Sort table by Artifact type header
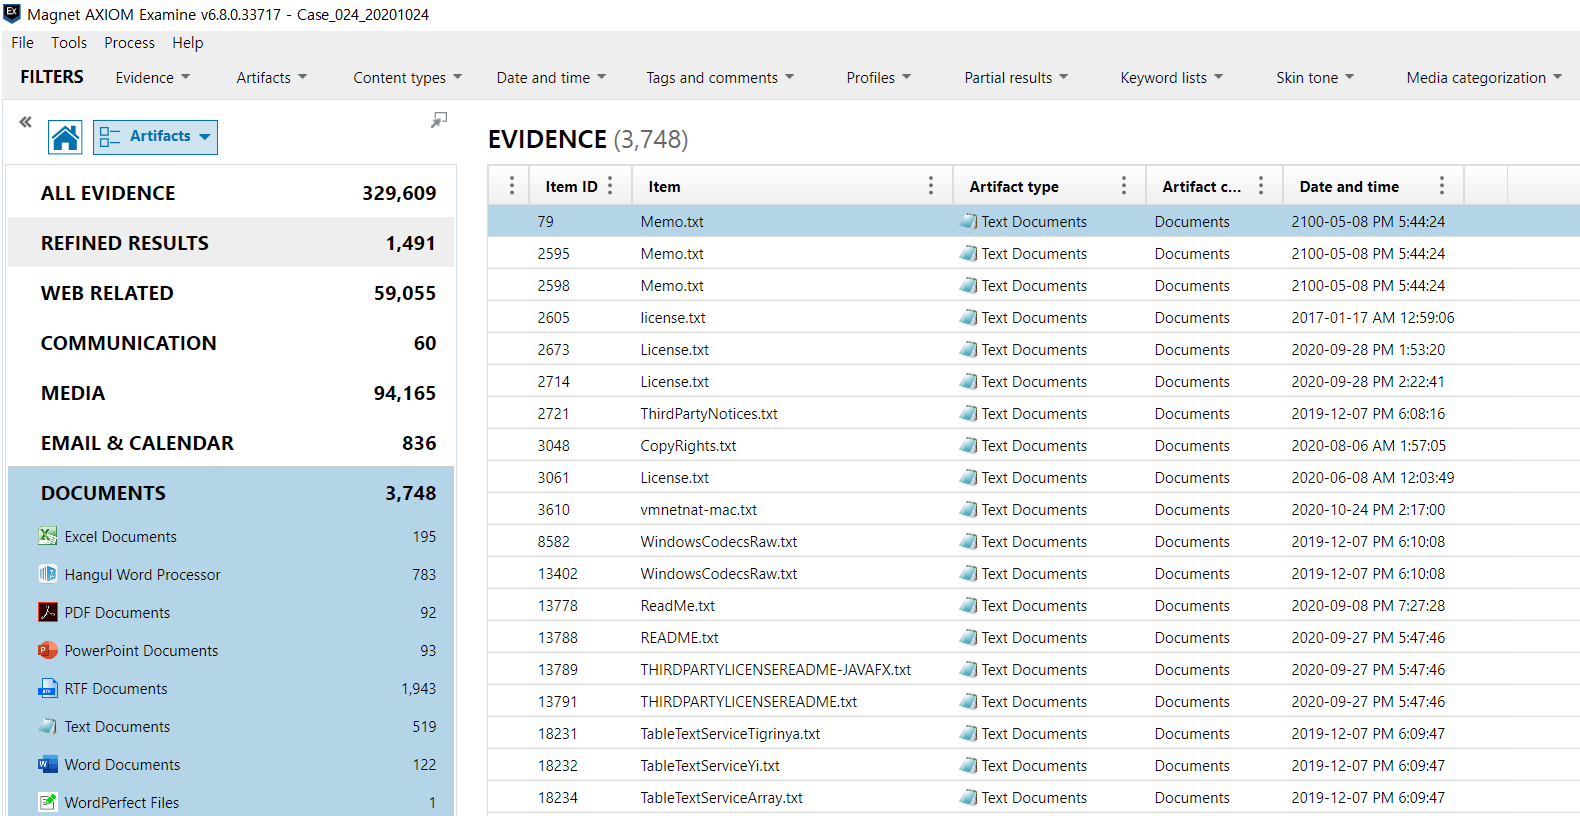This screenshot has width=1580, height=816. click(1014, 186)
